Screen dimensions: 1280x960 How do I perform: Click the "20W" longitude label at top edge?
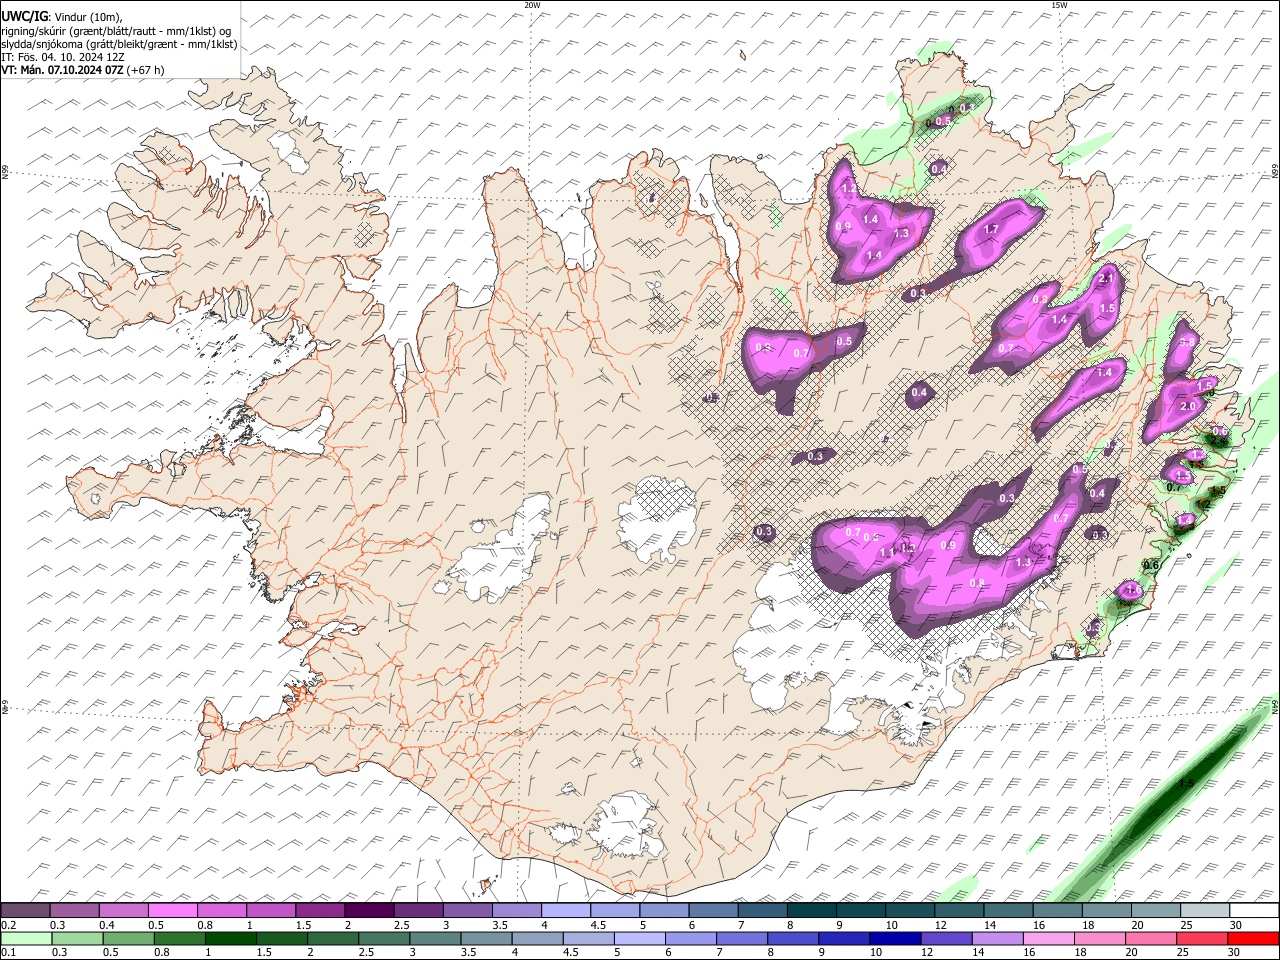(x=532, y=5)
